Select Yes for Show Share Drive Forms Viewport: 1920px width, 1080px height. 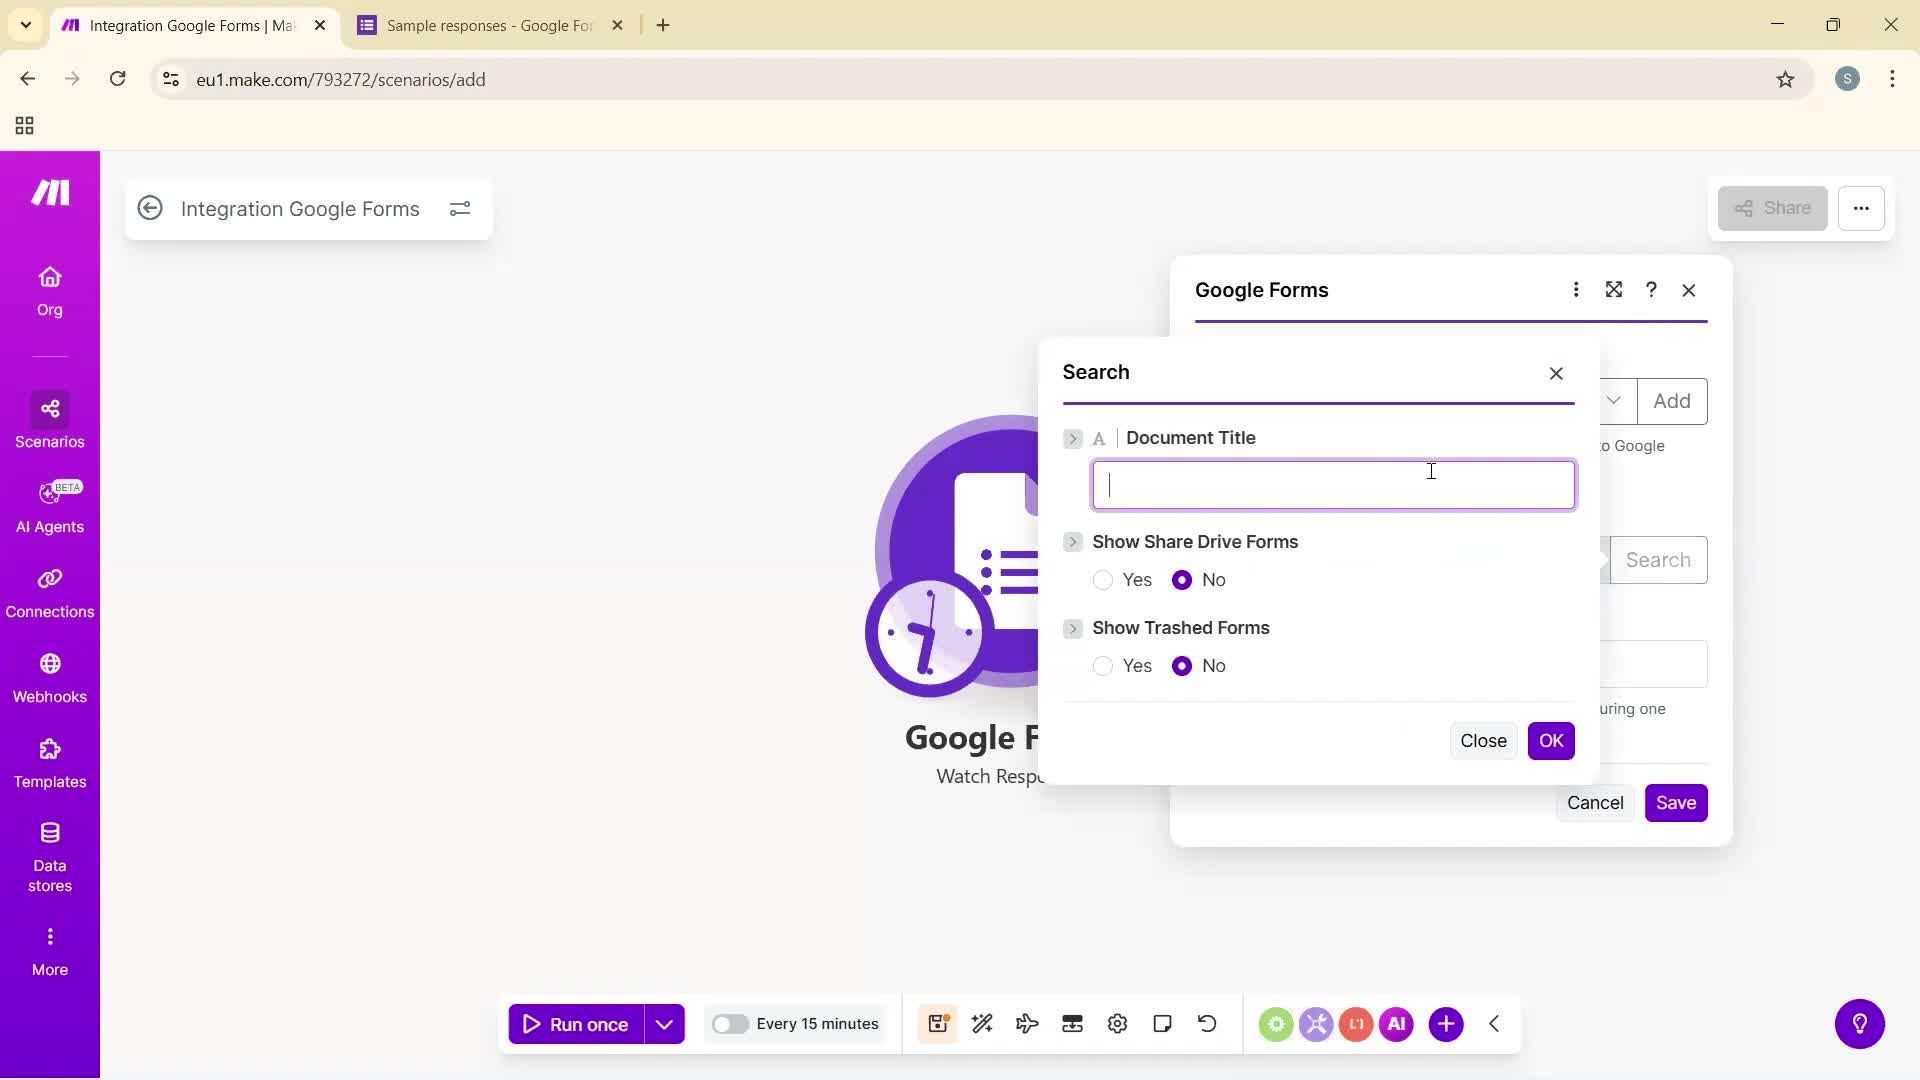tap(1103, 580)
